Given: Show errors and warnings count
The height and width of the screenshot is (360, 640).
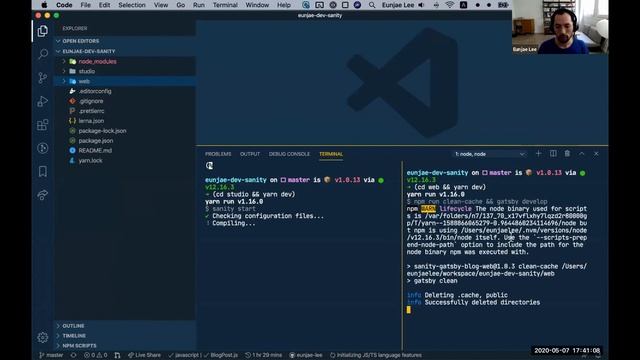Looking at the screenshot, I should point(96,355).
